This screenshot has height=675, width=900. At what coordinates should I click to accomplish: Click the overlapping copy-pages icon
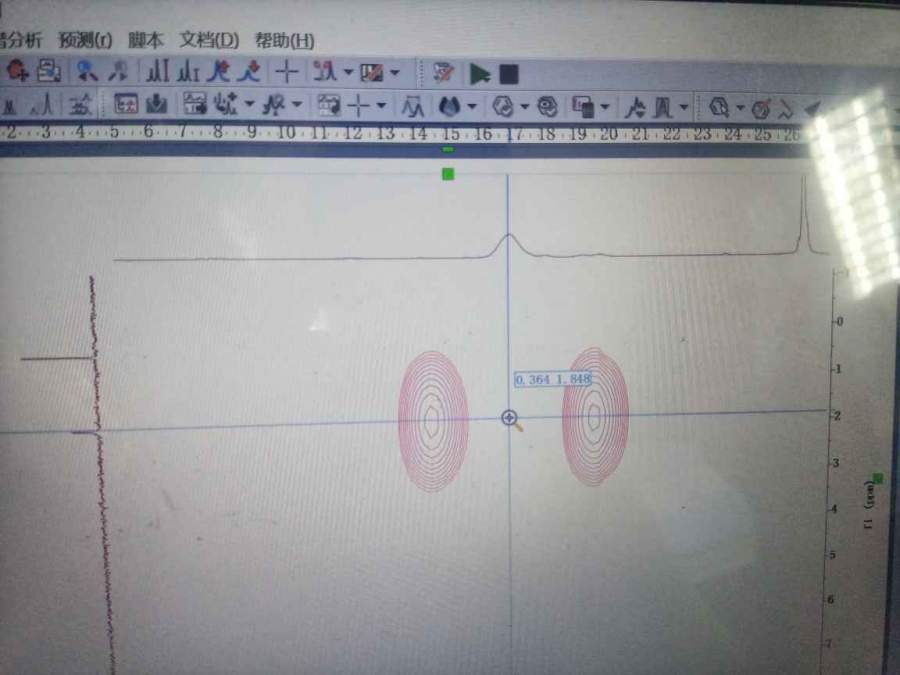[x=584, y=107]
